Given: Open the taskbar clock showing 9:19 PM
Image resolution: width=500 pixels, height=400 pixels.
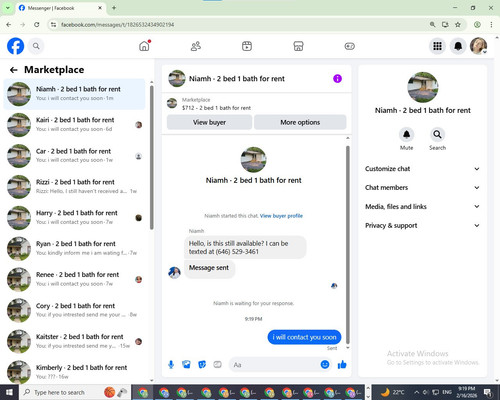Looking at the screenshot, I should click(467, 392).
